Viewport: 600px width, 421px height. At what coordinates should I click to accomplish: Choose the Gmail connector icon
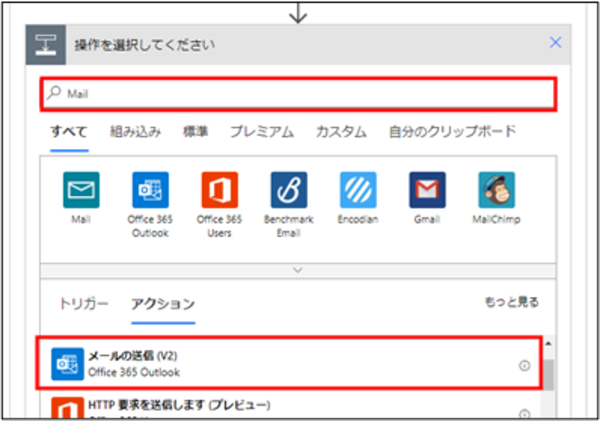pyautogui.click(x=427, y=190)
